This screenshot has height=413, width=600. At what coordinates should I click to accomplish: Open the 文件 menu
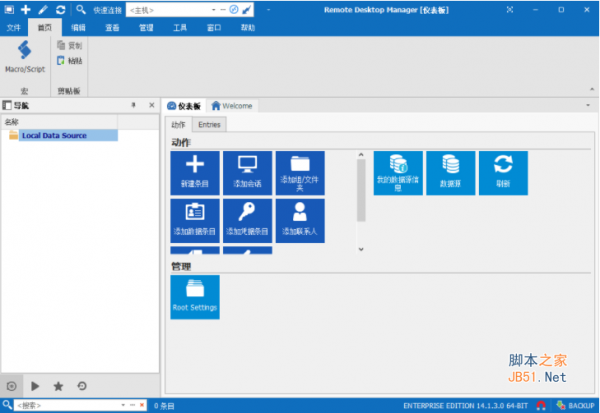[13, 28]
